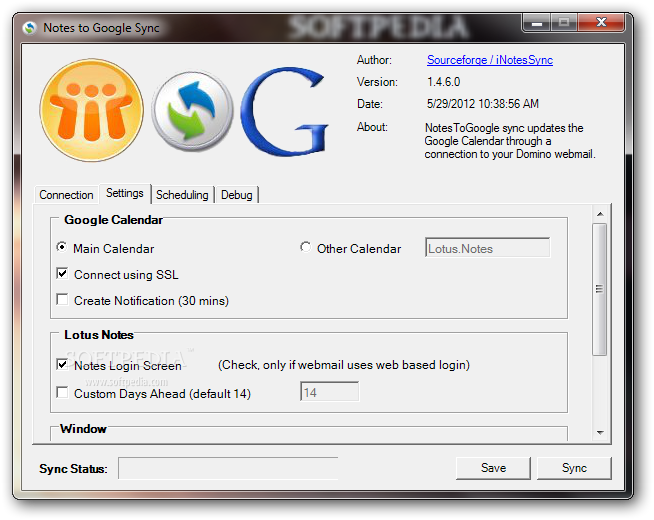This screenshot has width=654, height=520.
Task: Enable Create Notification (30 mins)
Action: 62,299
